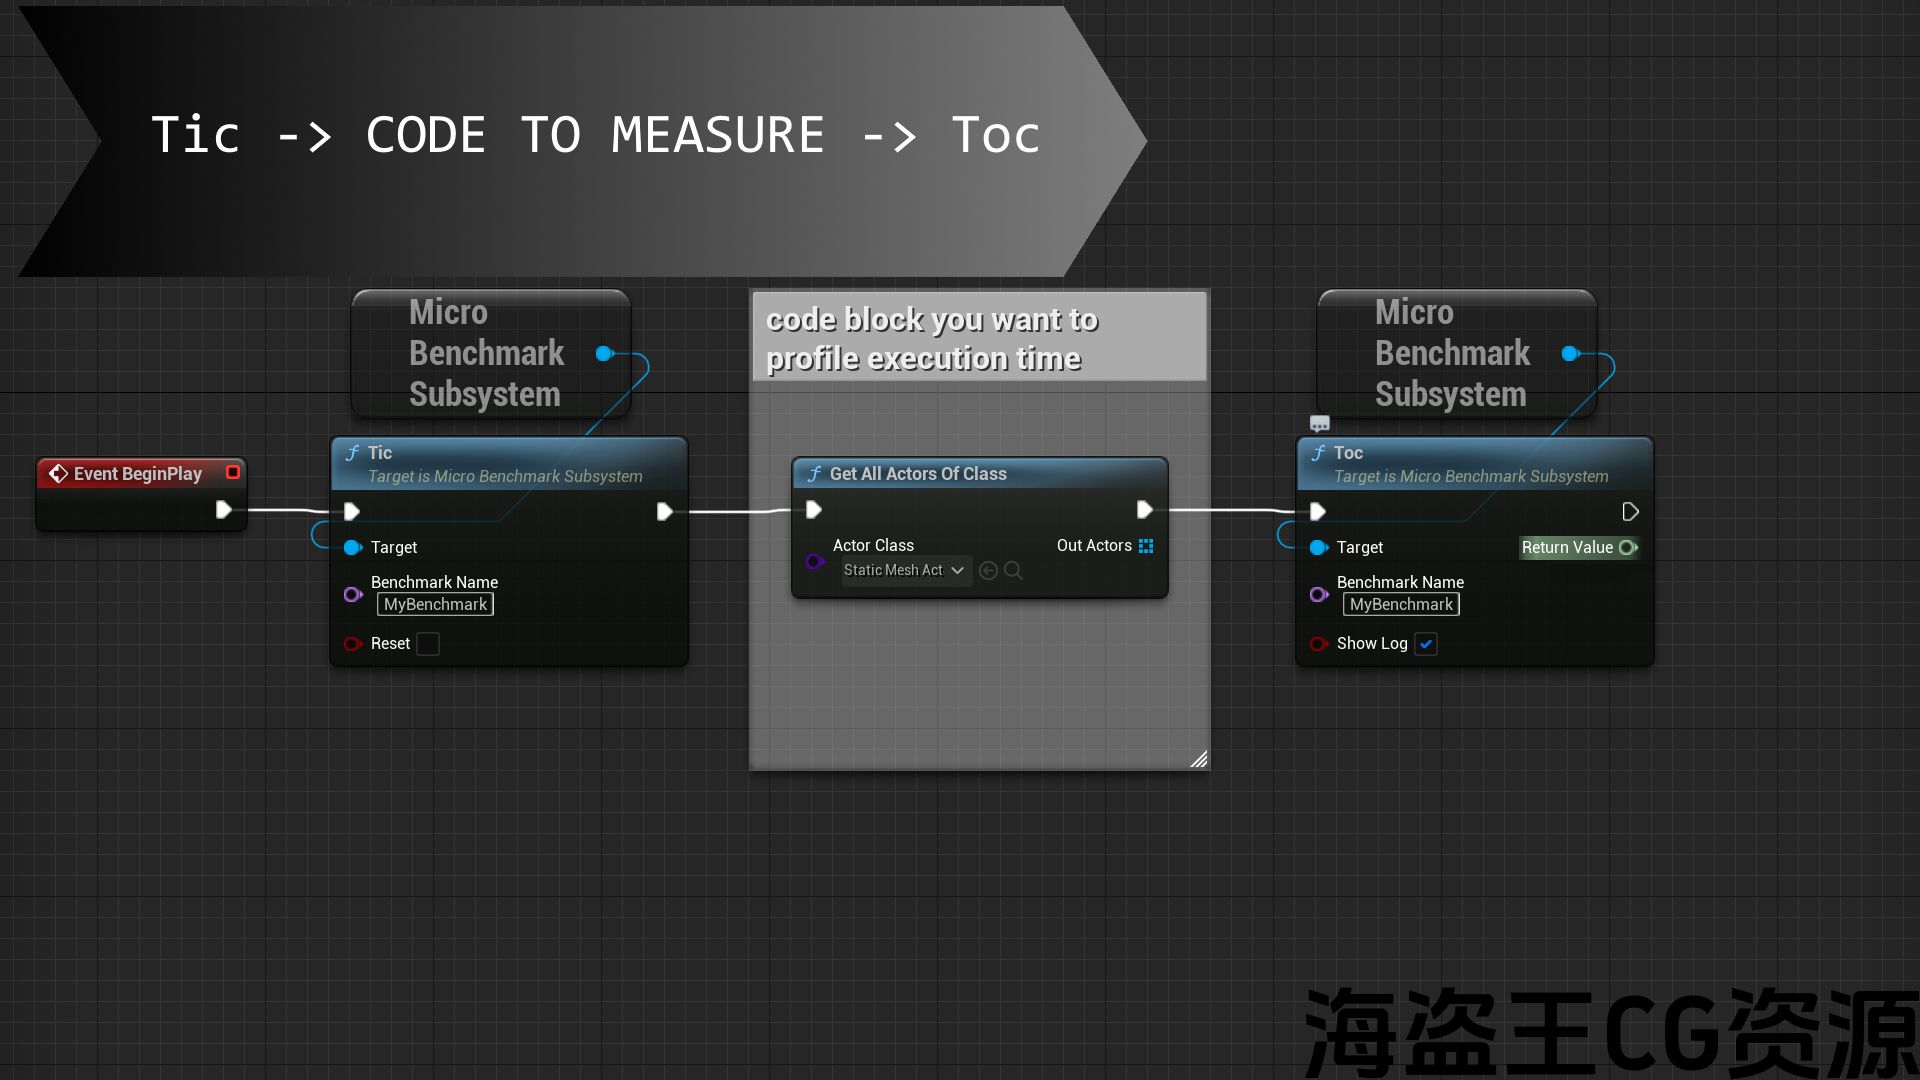1920x1080 pixels.
Task: Click the comment box resize handle
Action: [1198, 759]
